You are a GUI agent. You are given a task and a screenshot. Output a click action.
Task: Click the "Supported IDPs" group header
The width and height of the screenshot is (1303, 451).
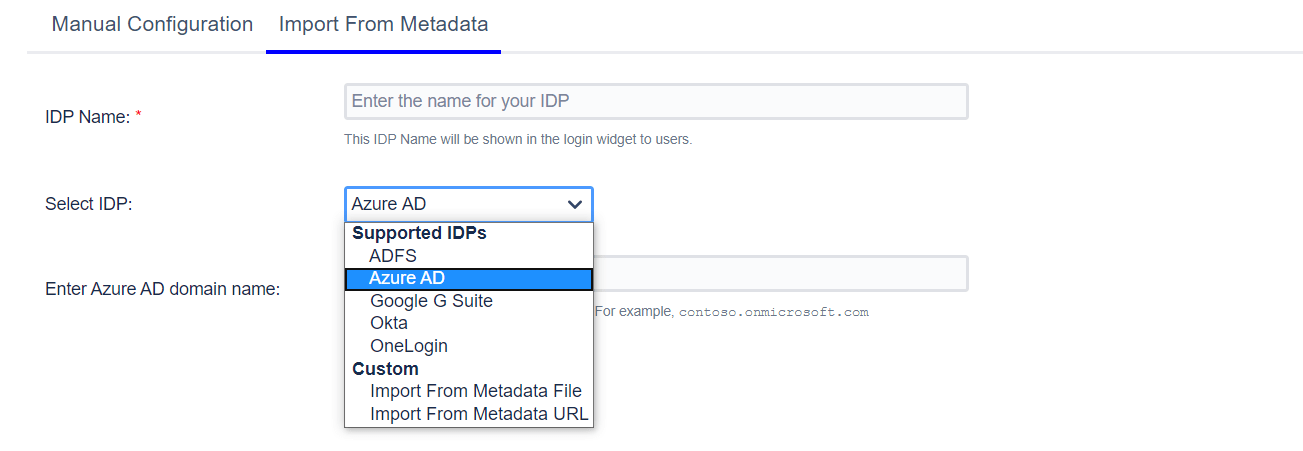tap(419, 233)
